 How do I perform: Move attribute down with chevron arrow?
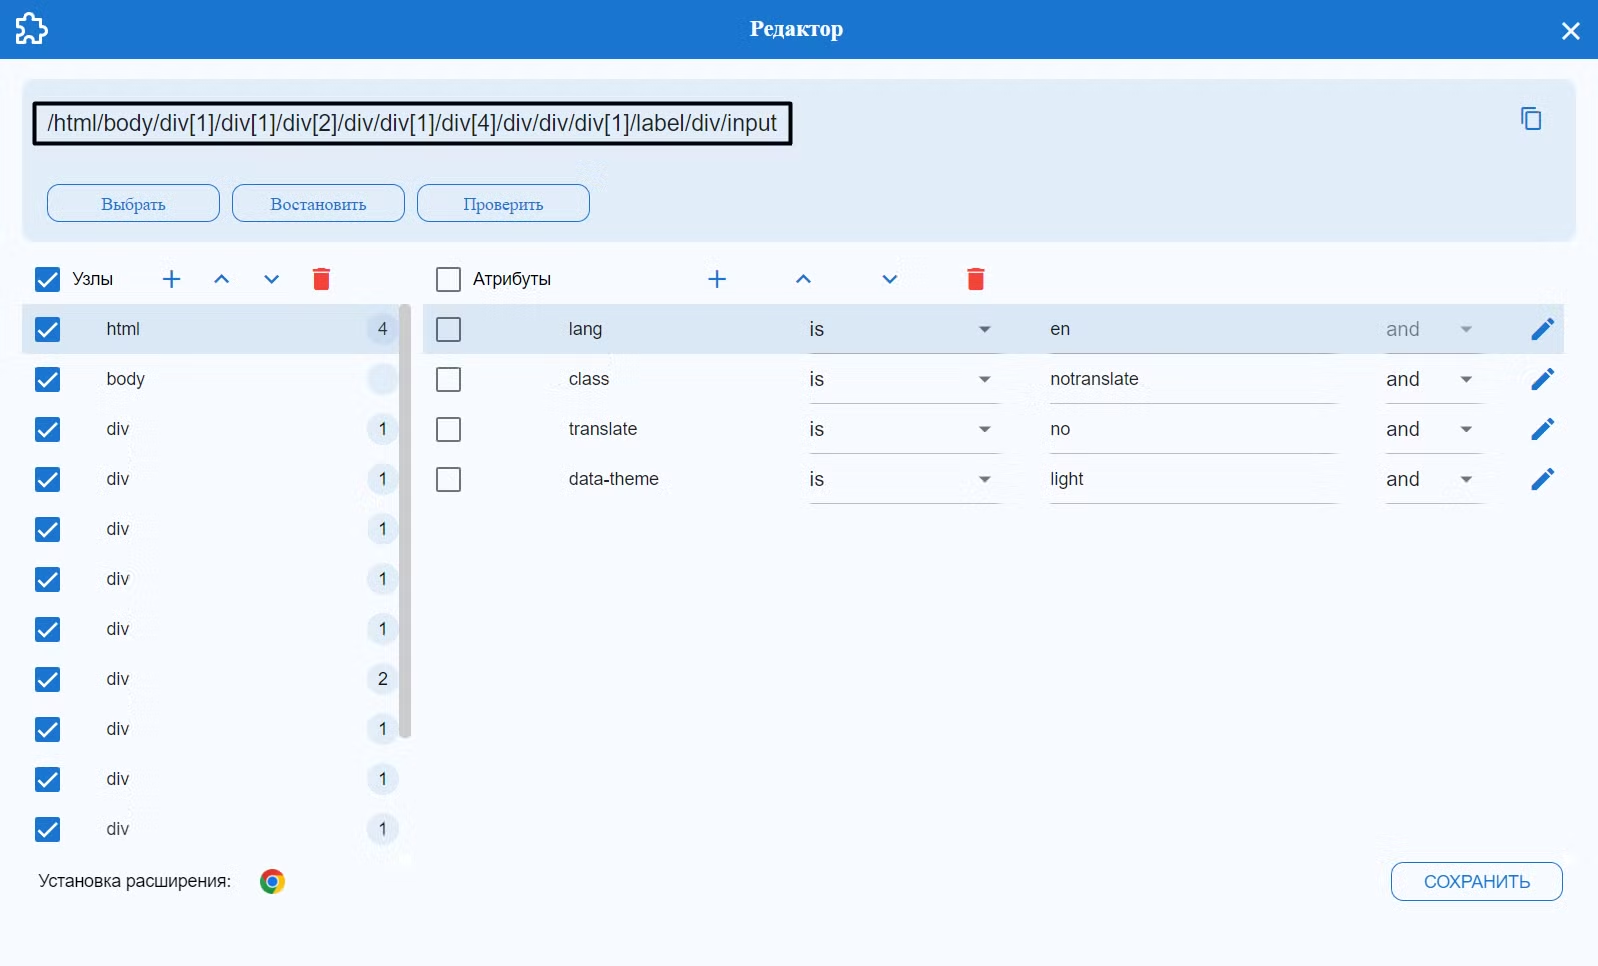(890, 279)
